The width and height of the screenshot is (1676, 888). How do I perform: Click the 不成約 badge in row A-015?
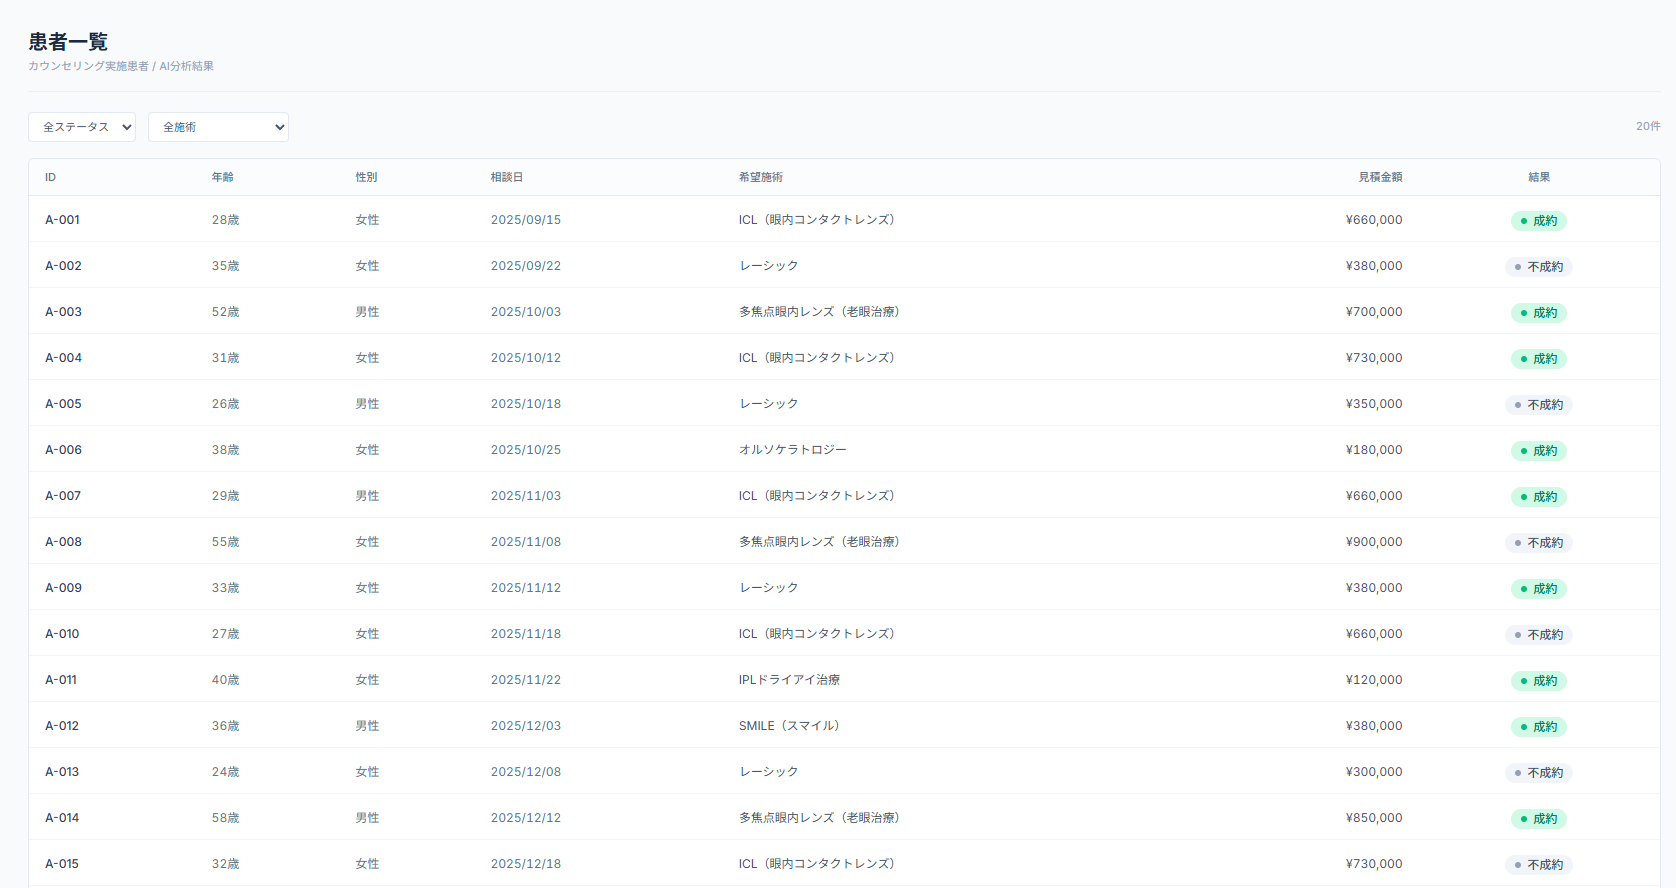(1538, 865)
